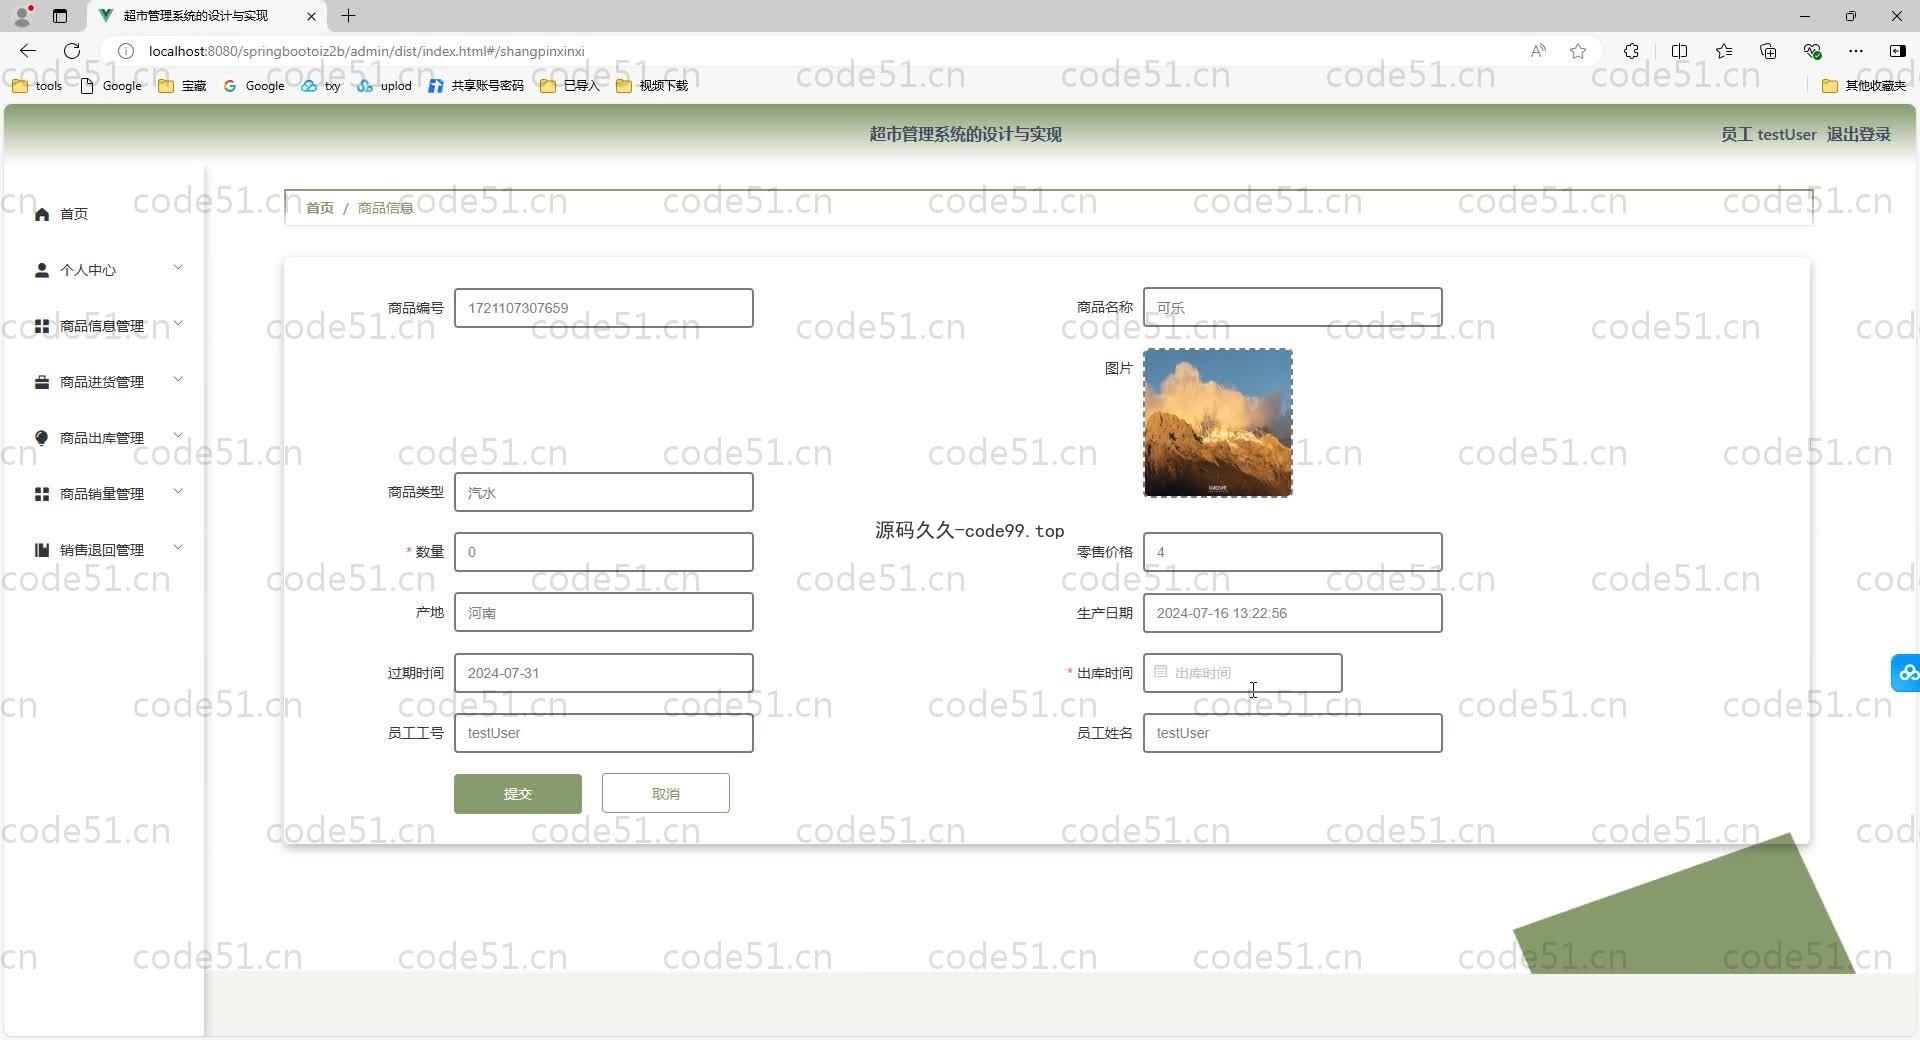
Task: Click the mountain product image thumbnail
Action: [1218, 422]
